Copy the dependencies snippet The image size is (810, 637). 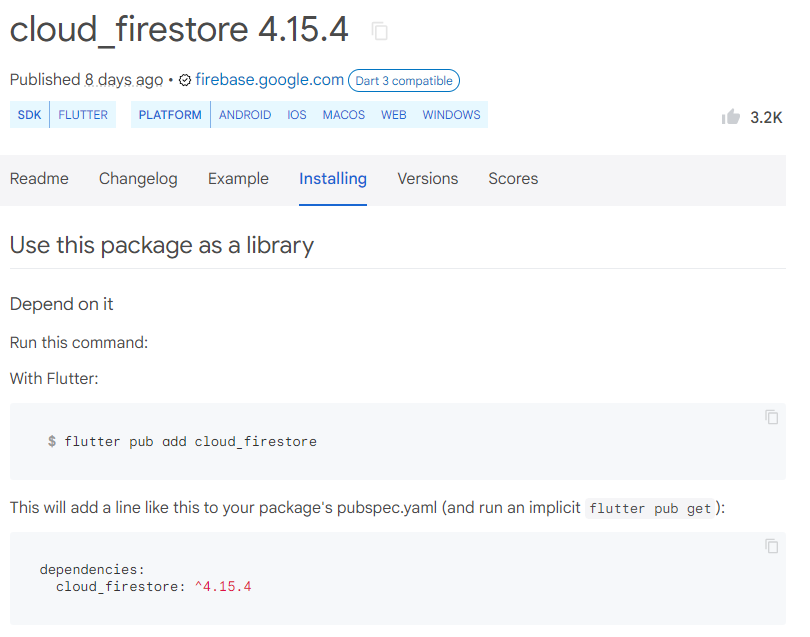[x=771, y=546]
